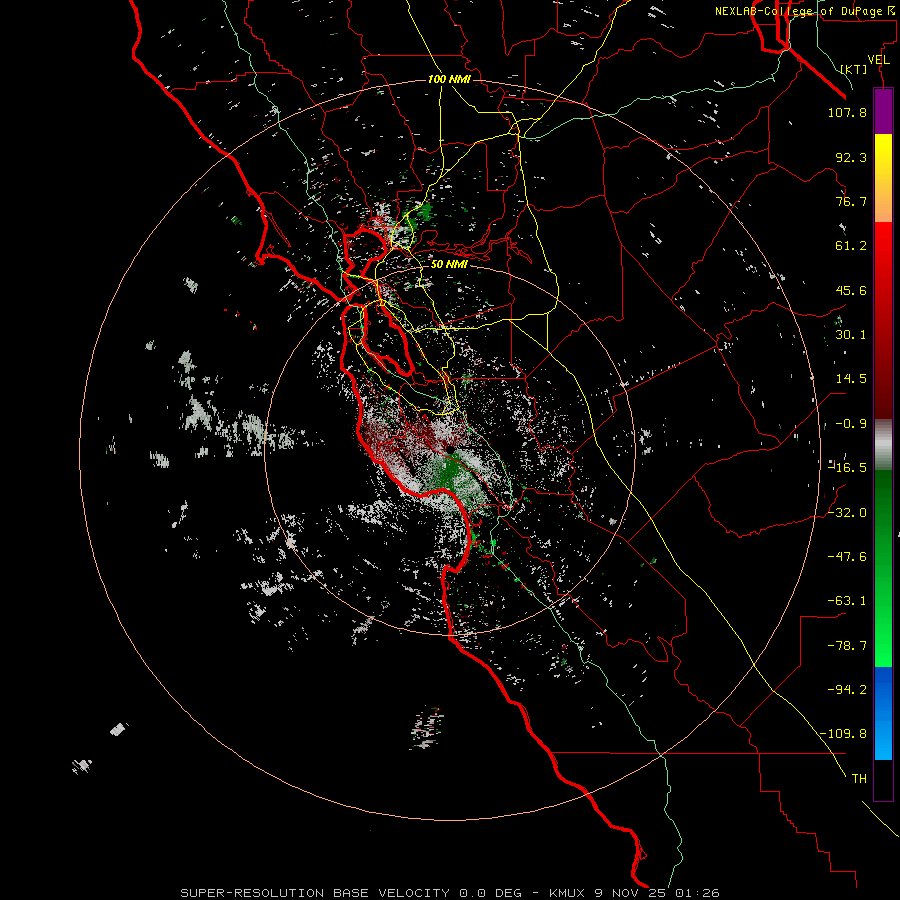Pick the gray near-zero segment of color bar
Viewport: 900px width, 900px height.
(x=883, y=445)
